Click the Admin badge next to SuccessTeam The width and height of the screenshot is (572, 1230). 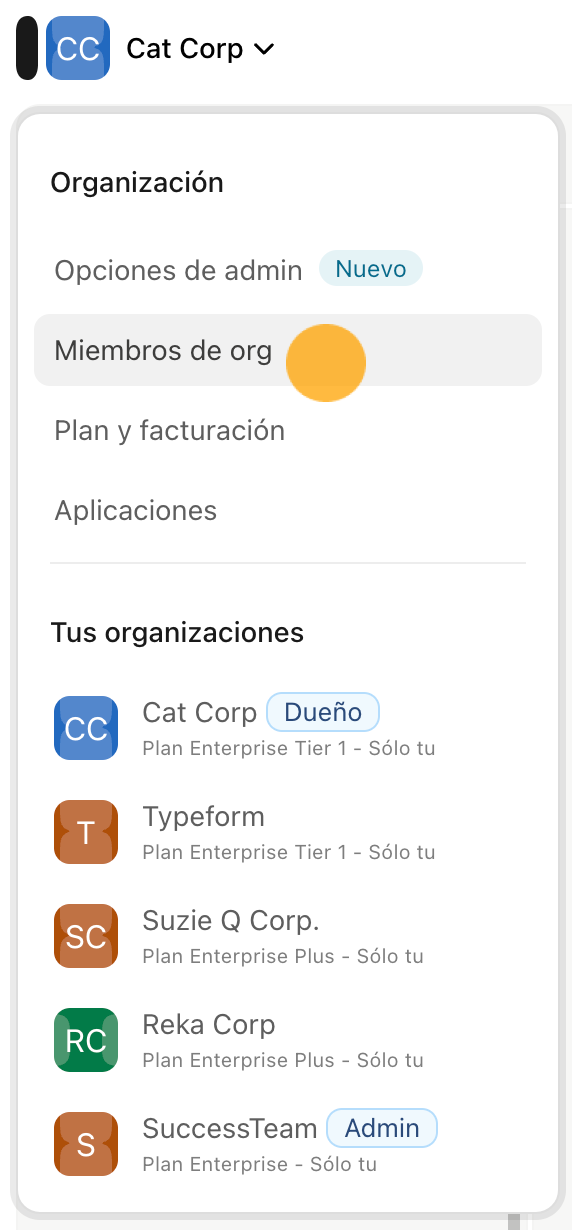(382, 1128)
